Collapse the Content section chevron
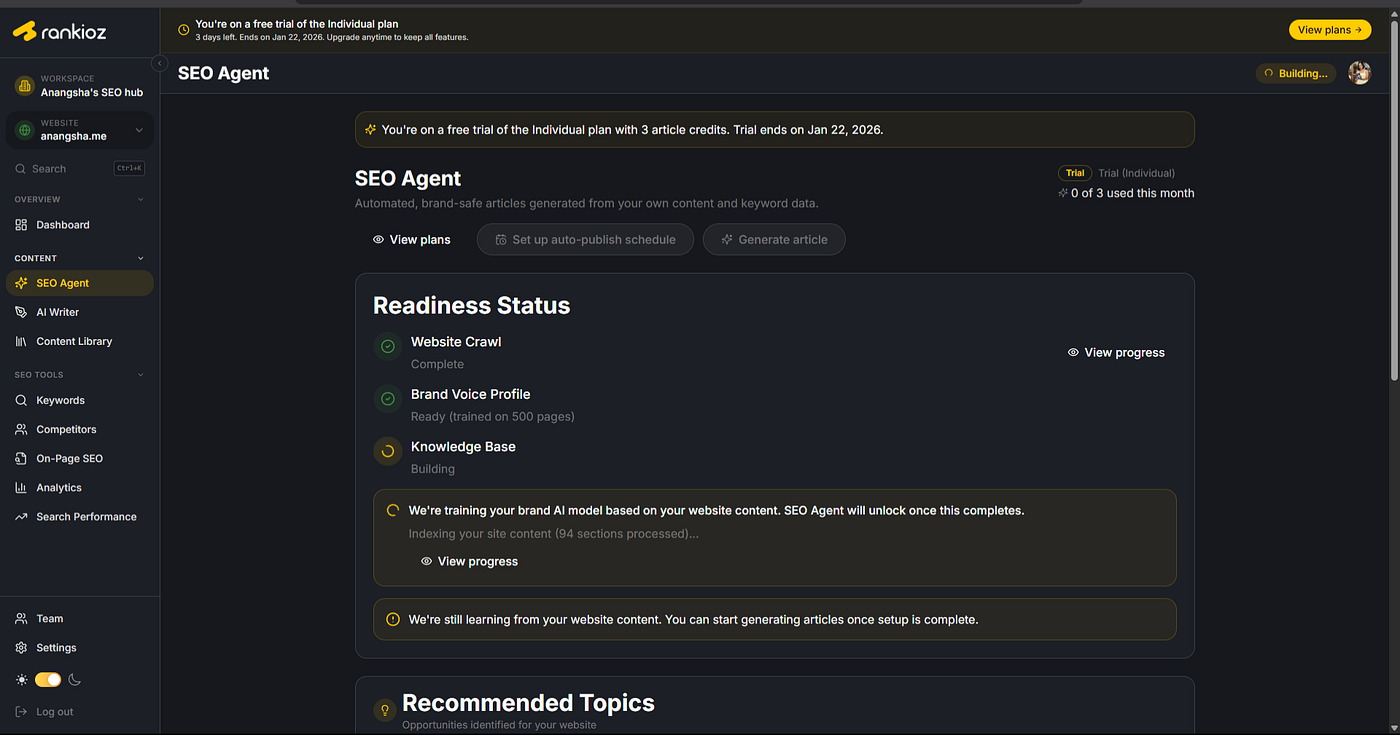Image resolution: width=1400 pixels, height=735 pixels. pyautogui.click(x=140, y=258)
